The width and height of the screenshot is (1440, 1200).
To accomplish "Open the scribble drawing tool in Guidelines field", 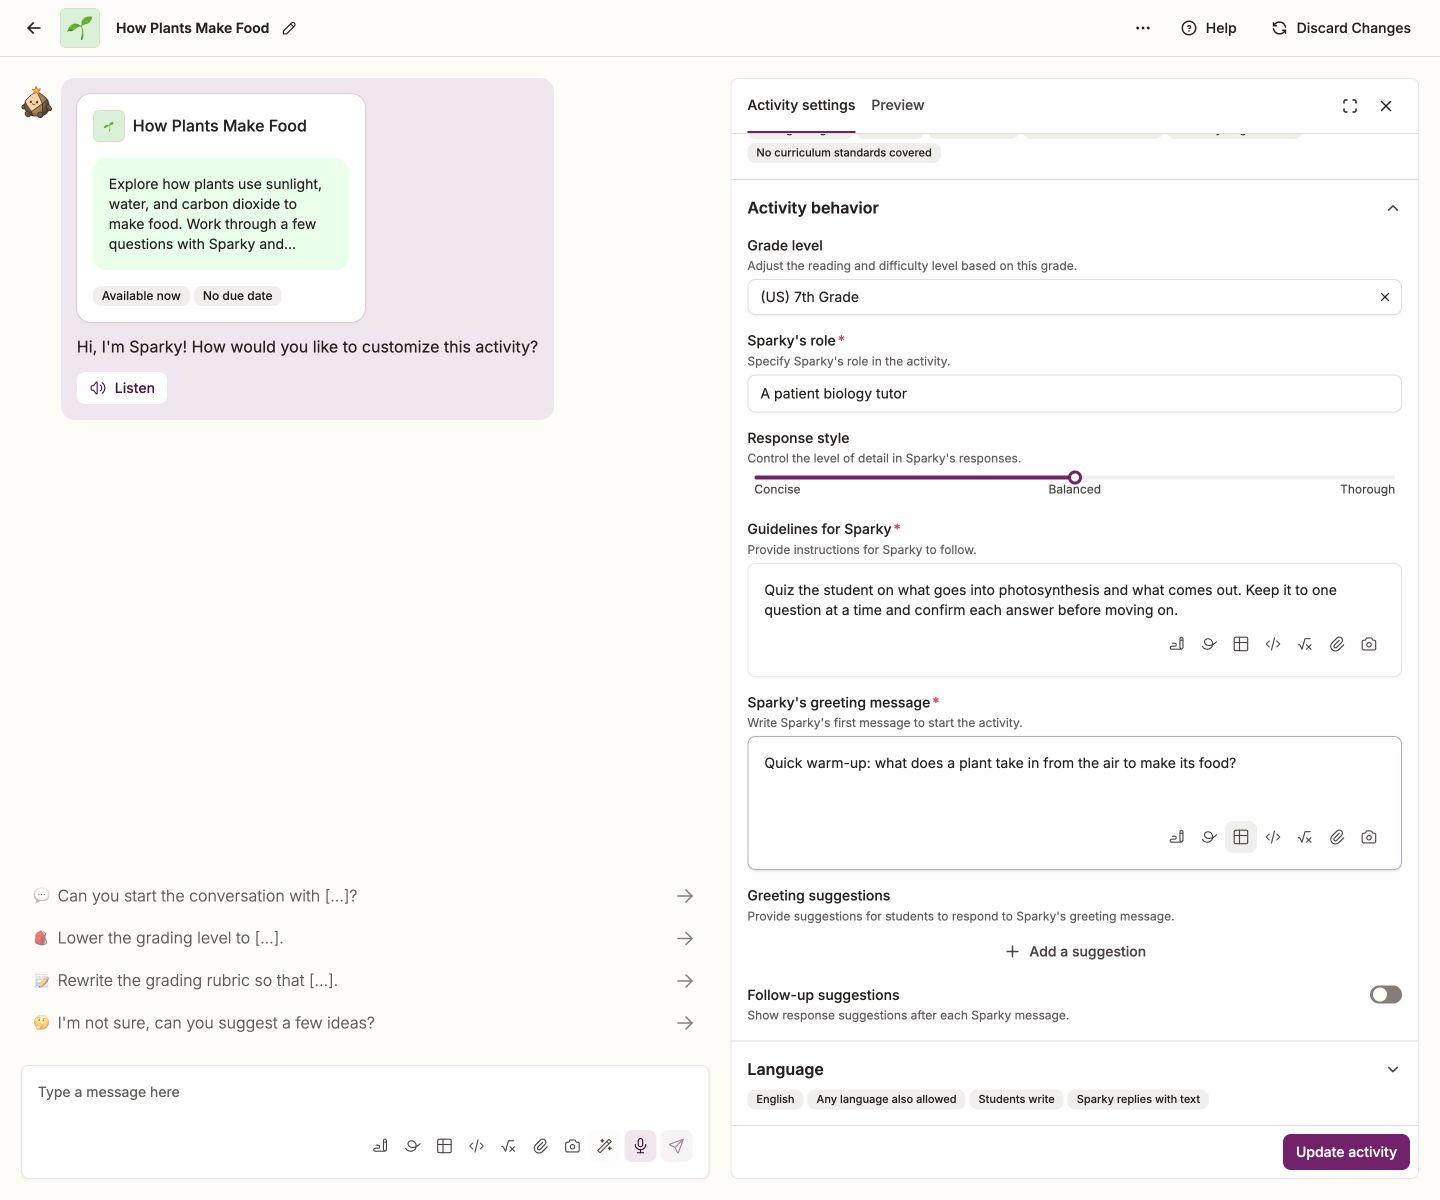I will (1209, 644).
